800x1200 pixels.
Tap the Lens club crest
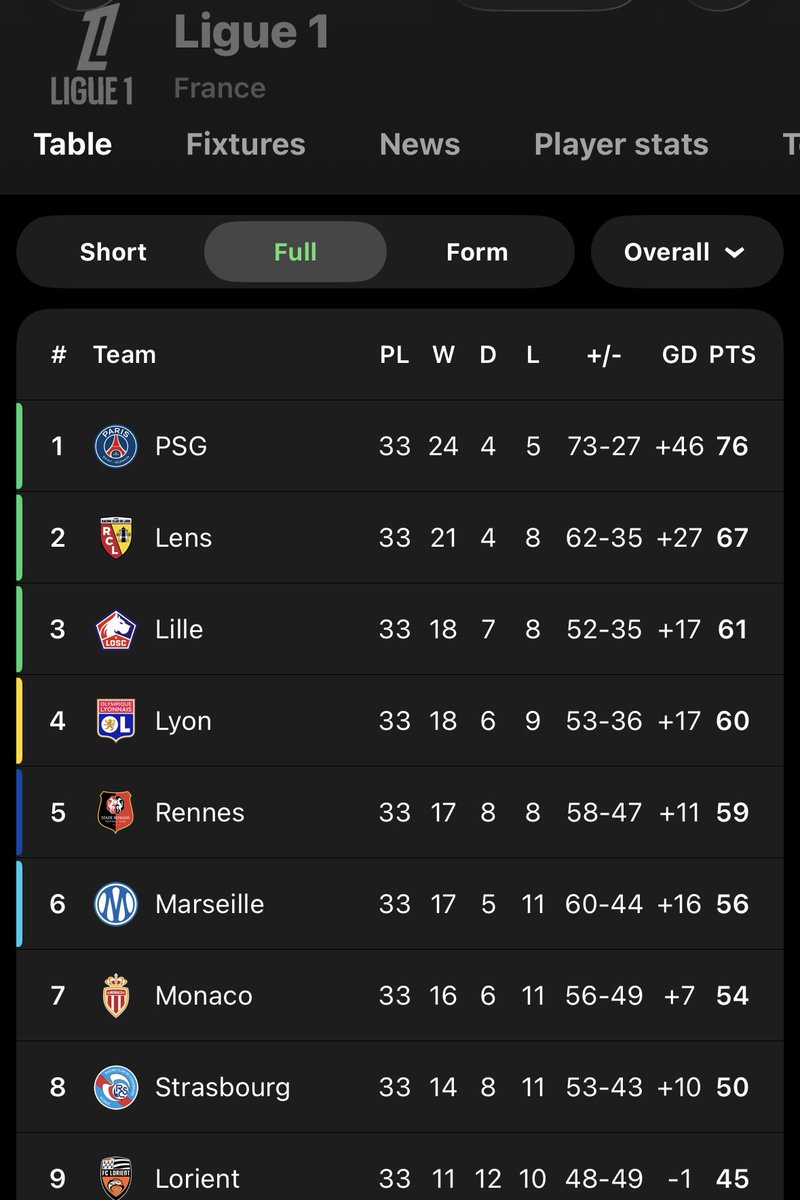tap(116, 538)
